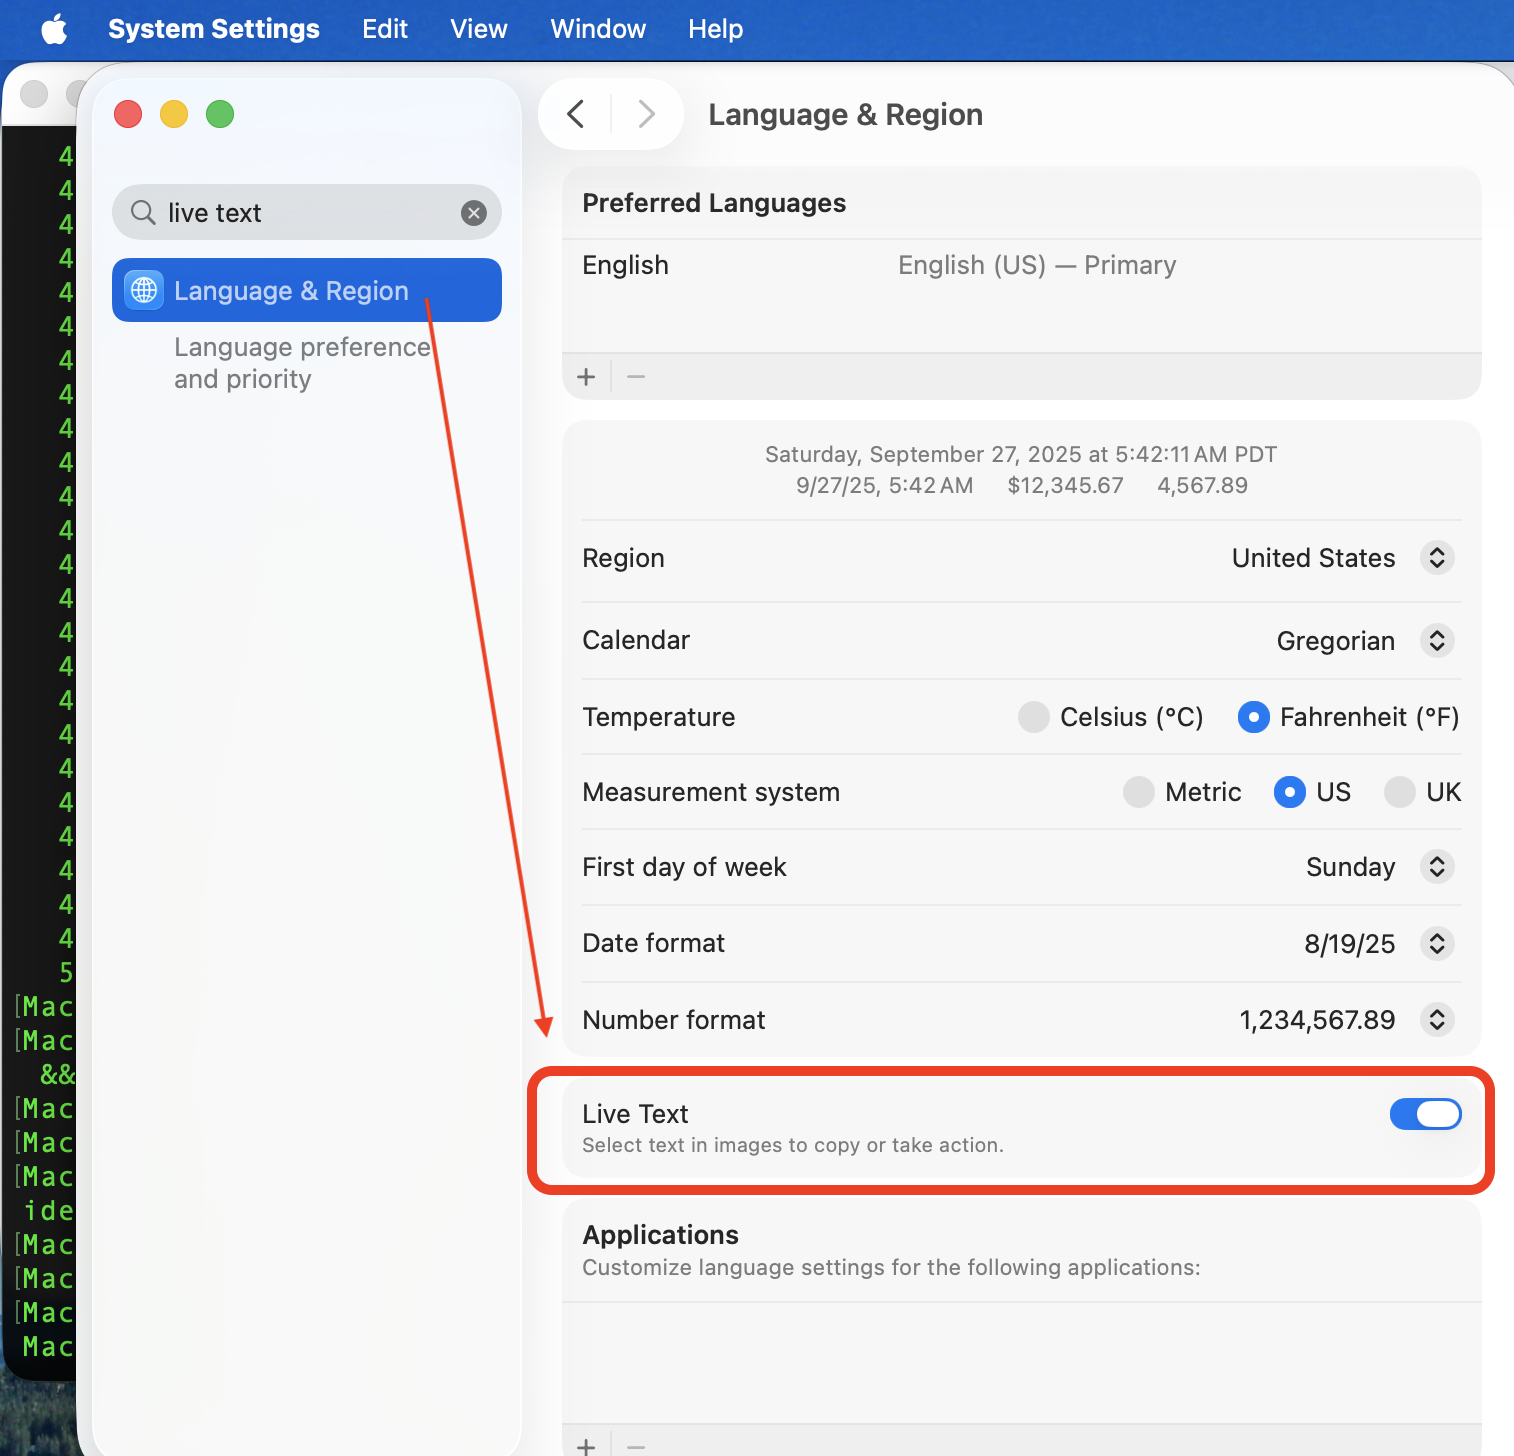Screen dimensions: 1514x1456
Task: Click the Preferred Languages heading
Action: point(714,203)
